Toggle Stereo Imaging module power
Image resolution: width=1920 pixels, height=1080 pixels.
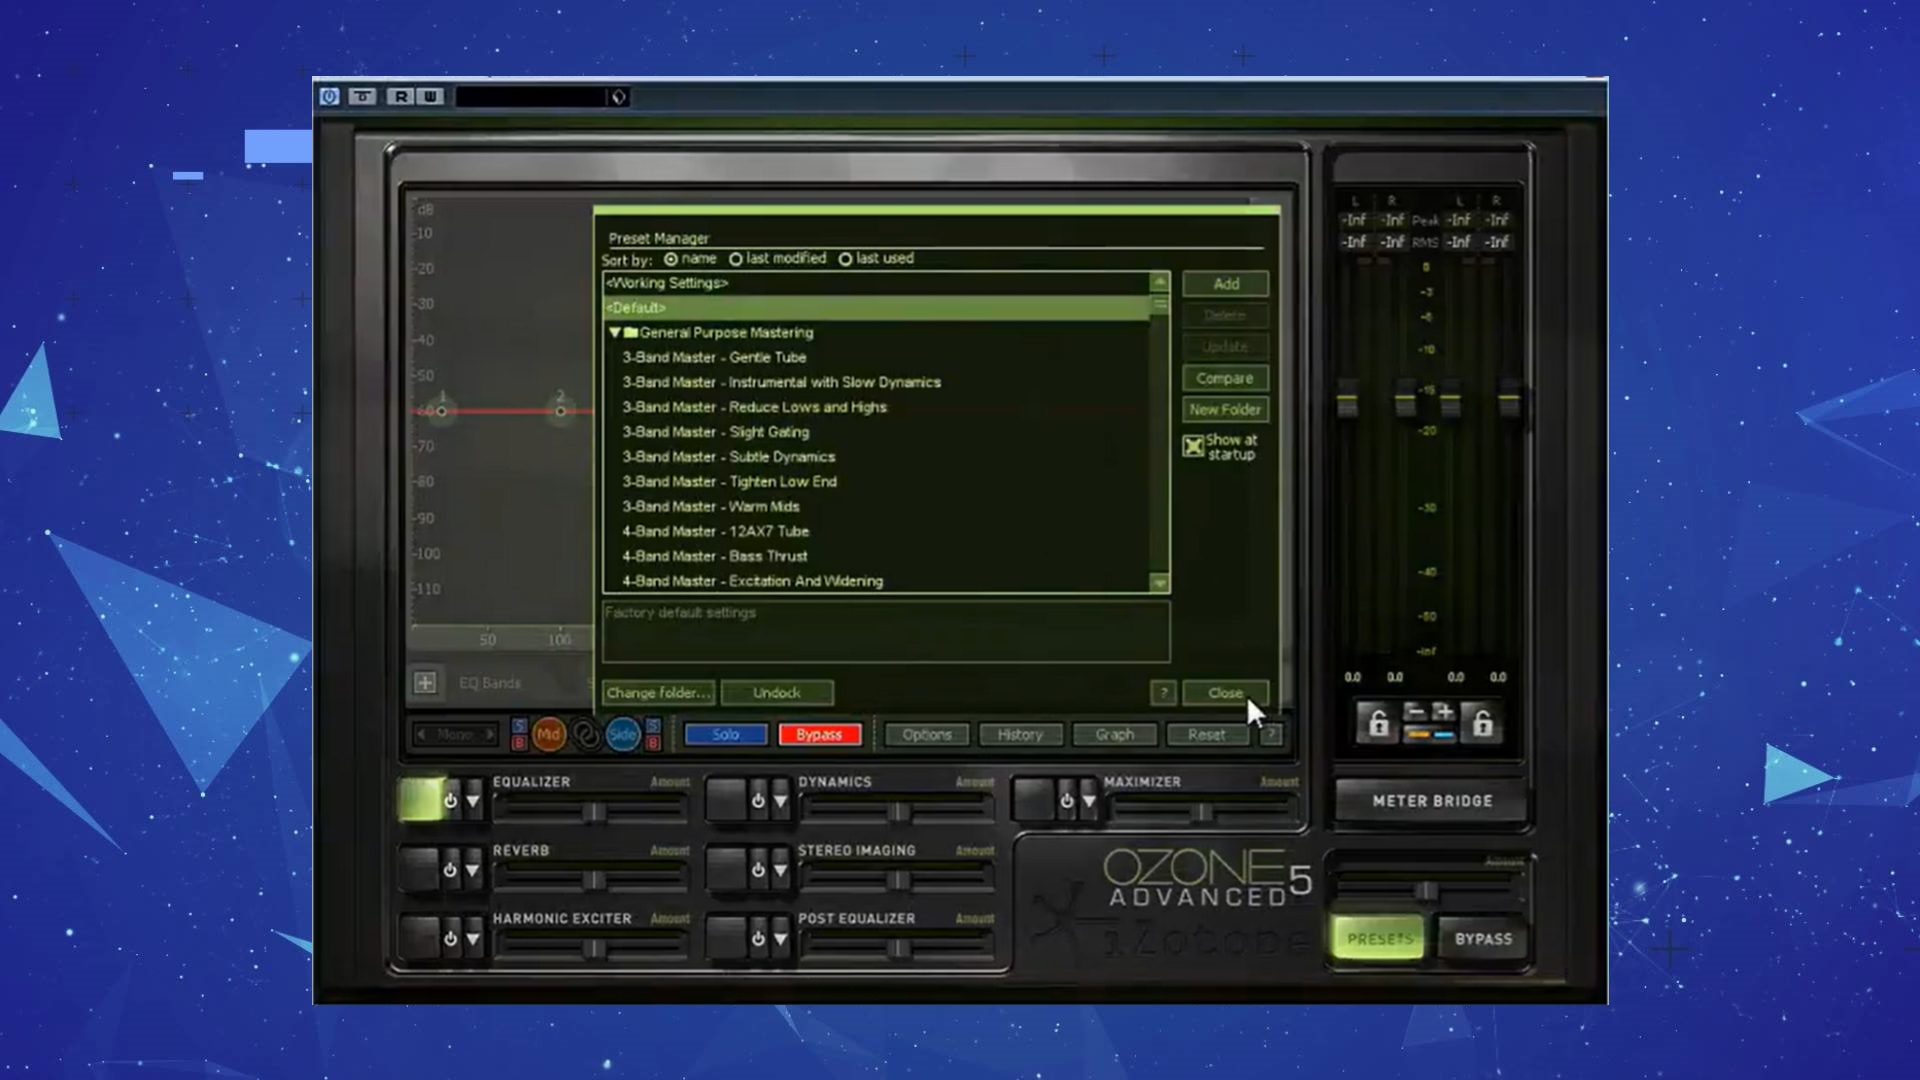[x=758, y=870]
